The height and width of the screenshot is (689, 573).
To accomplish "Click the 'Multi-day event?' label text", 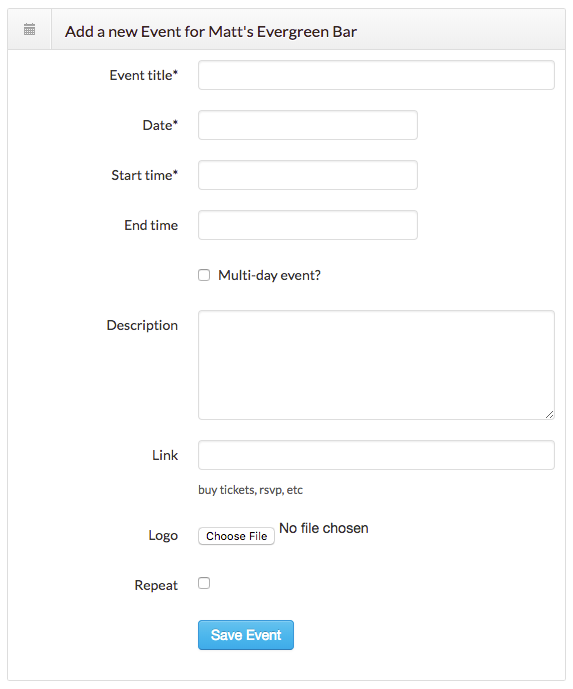I will [x=269, y=276].
